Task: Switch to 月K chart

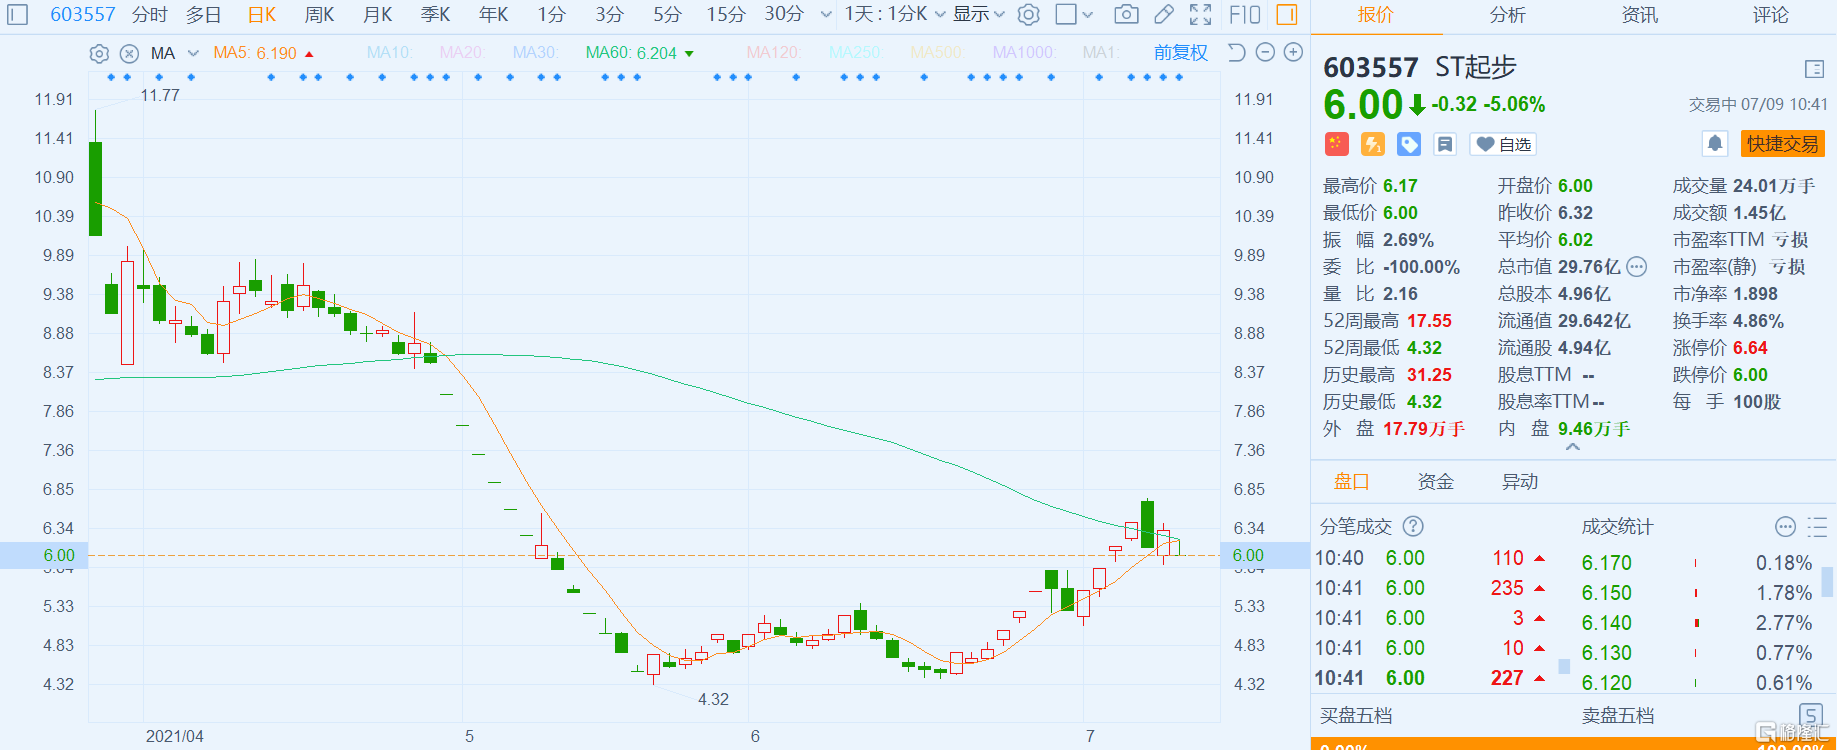Action: [x=378, y=14]
